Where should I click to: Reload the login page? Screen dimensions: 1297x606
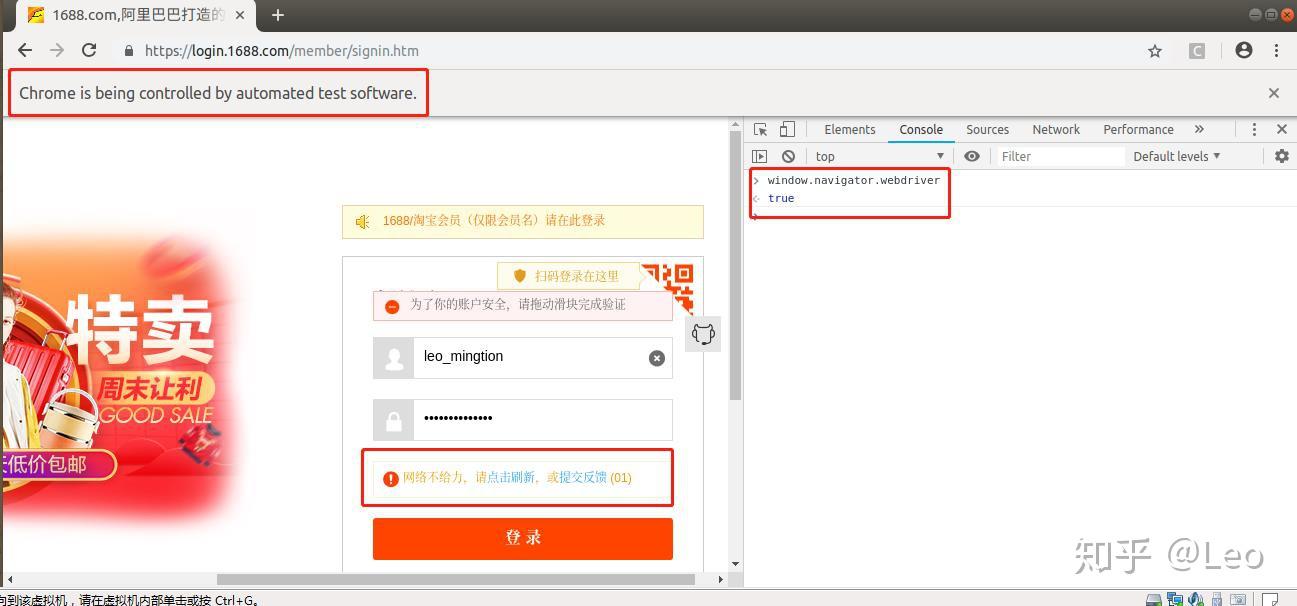coord(89,50)
